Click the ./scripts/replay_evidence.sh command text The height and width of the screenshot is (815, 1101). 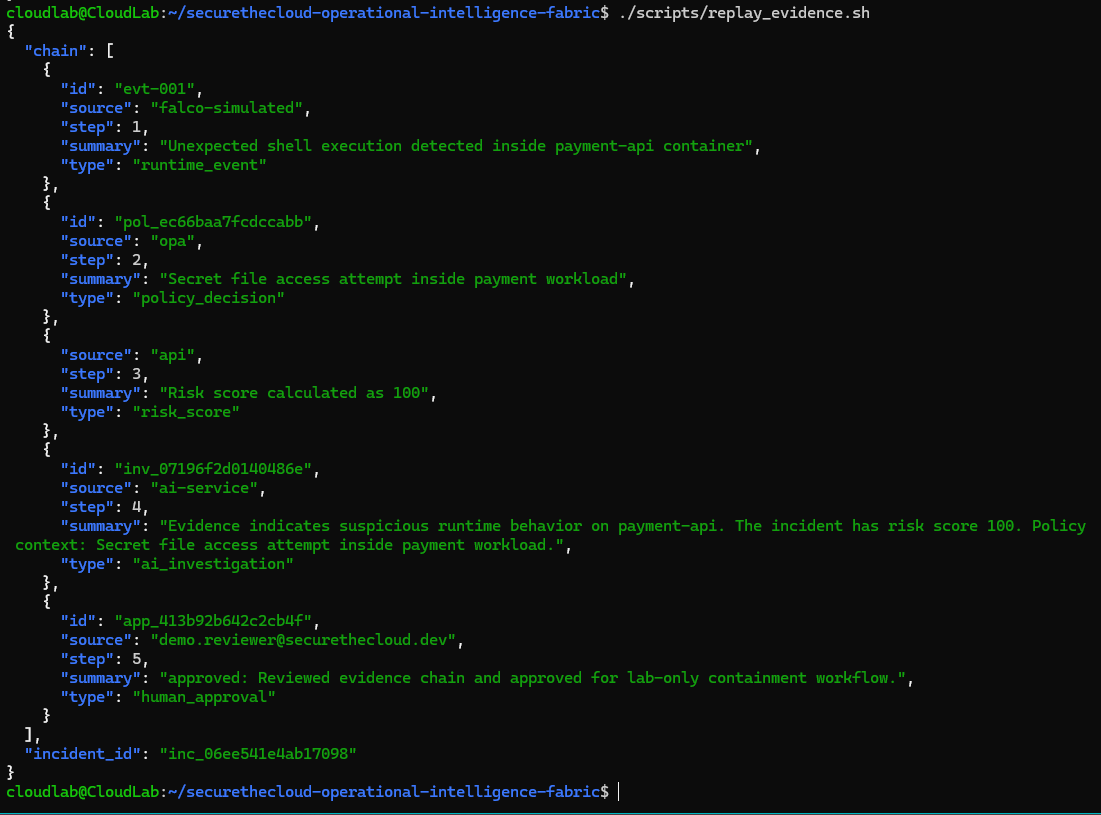click(x=744, y=13)
